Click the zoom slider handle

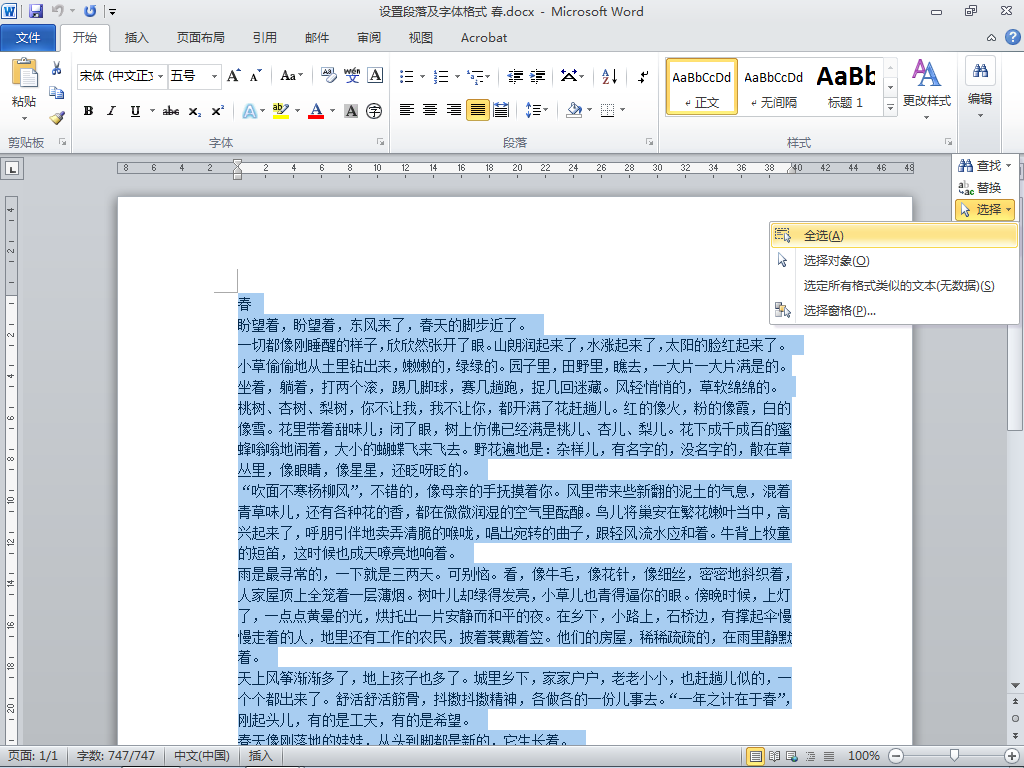tap(954, 756)
